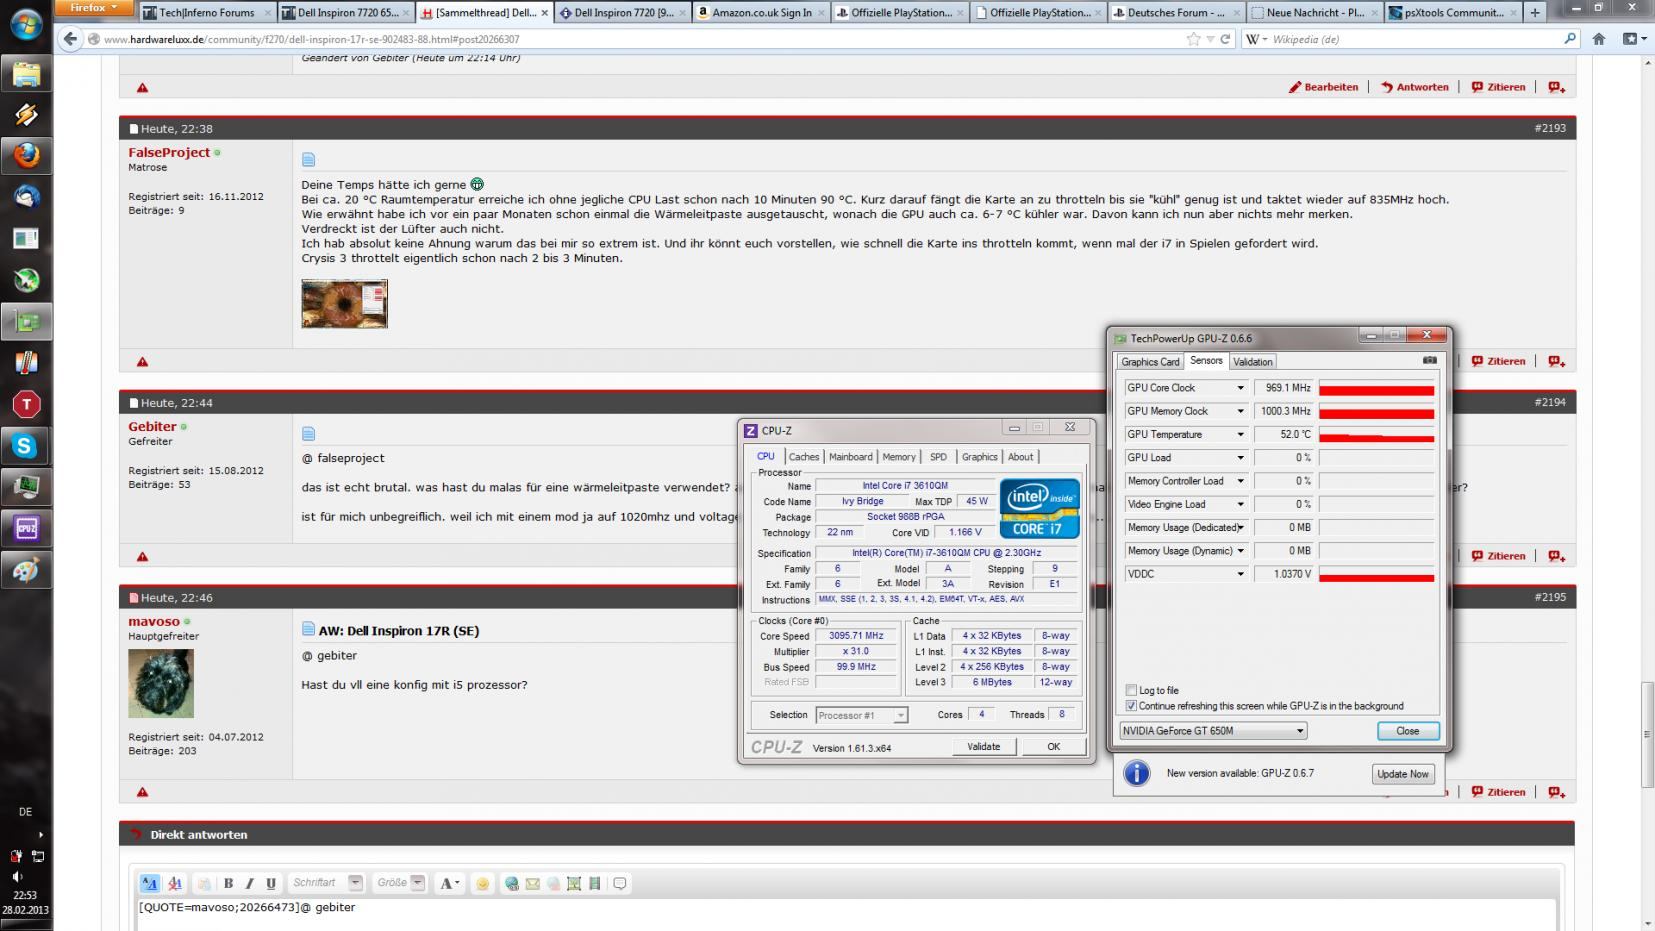Click Validate button in CPU-Z
The height and width of the screenshot is (931, 1655).
click(x=983, y=747)
